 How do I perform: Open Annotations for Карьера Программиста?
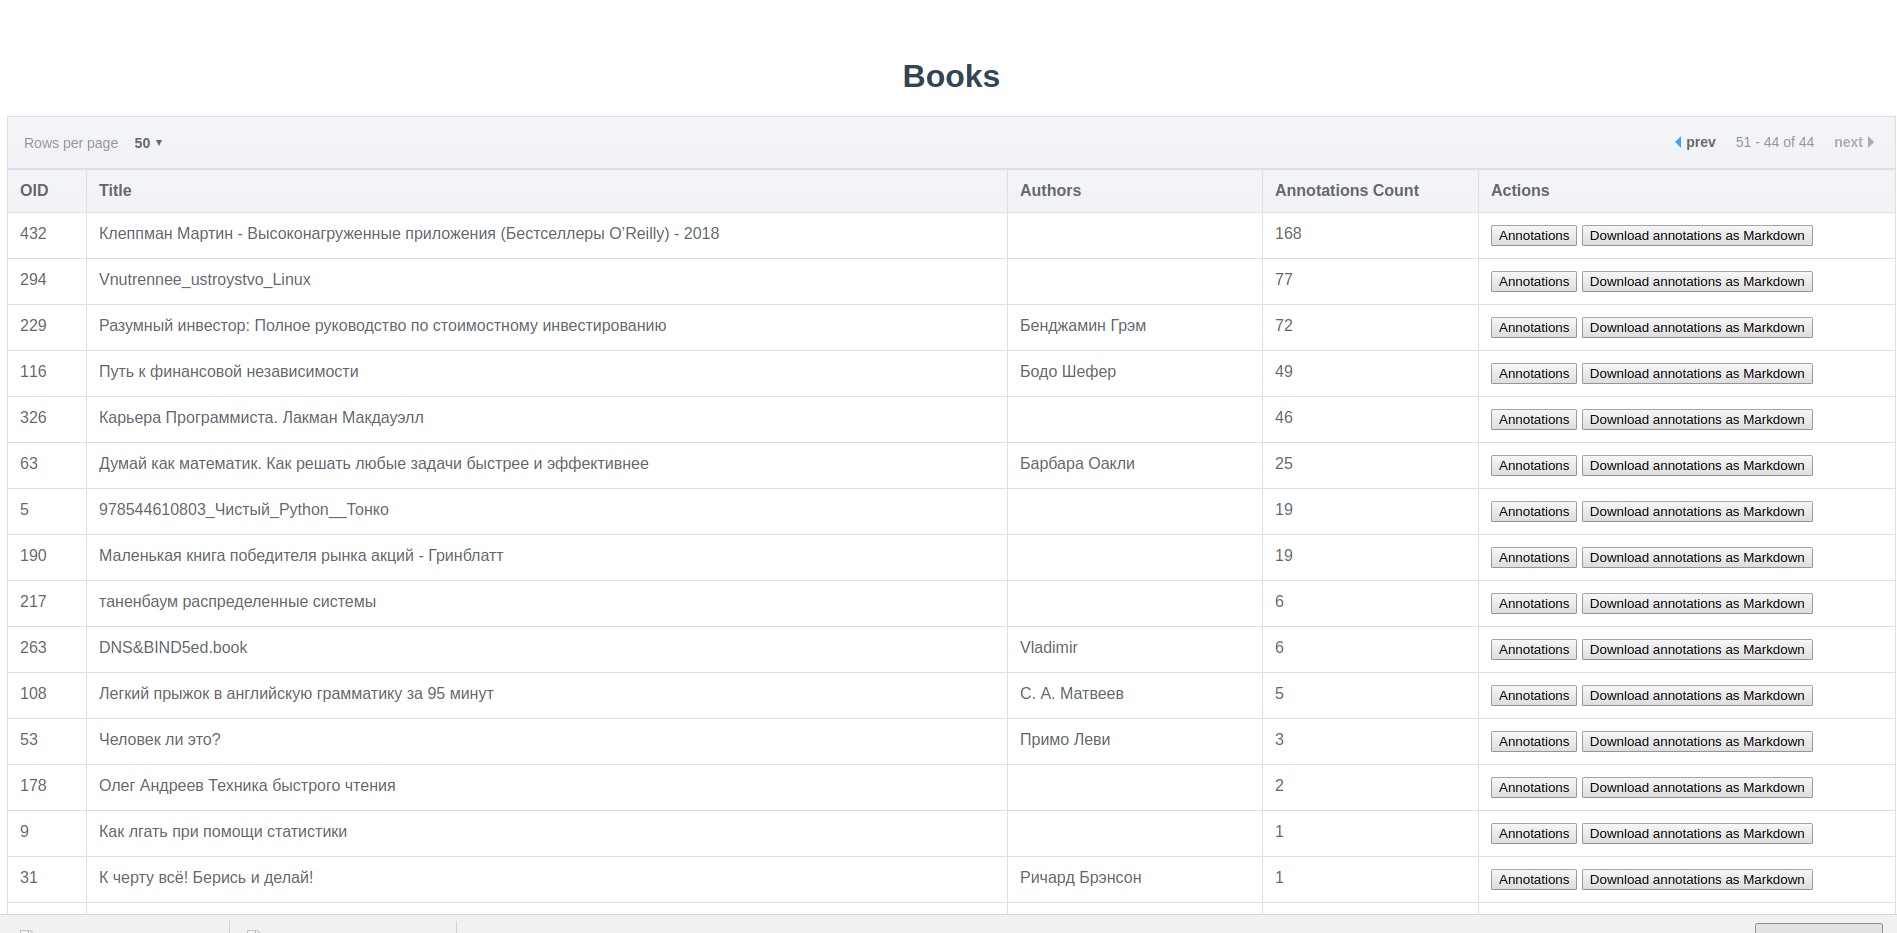click(x=1533, y=420)
